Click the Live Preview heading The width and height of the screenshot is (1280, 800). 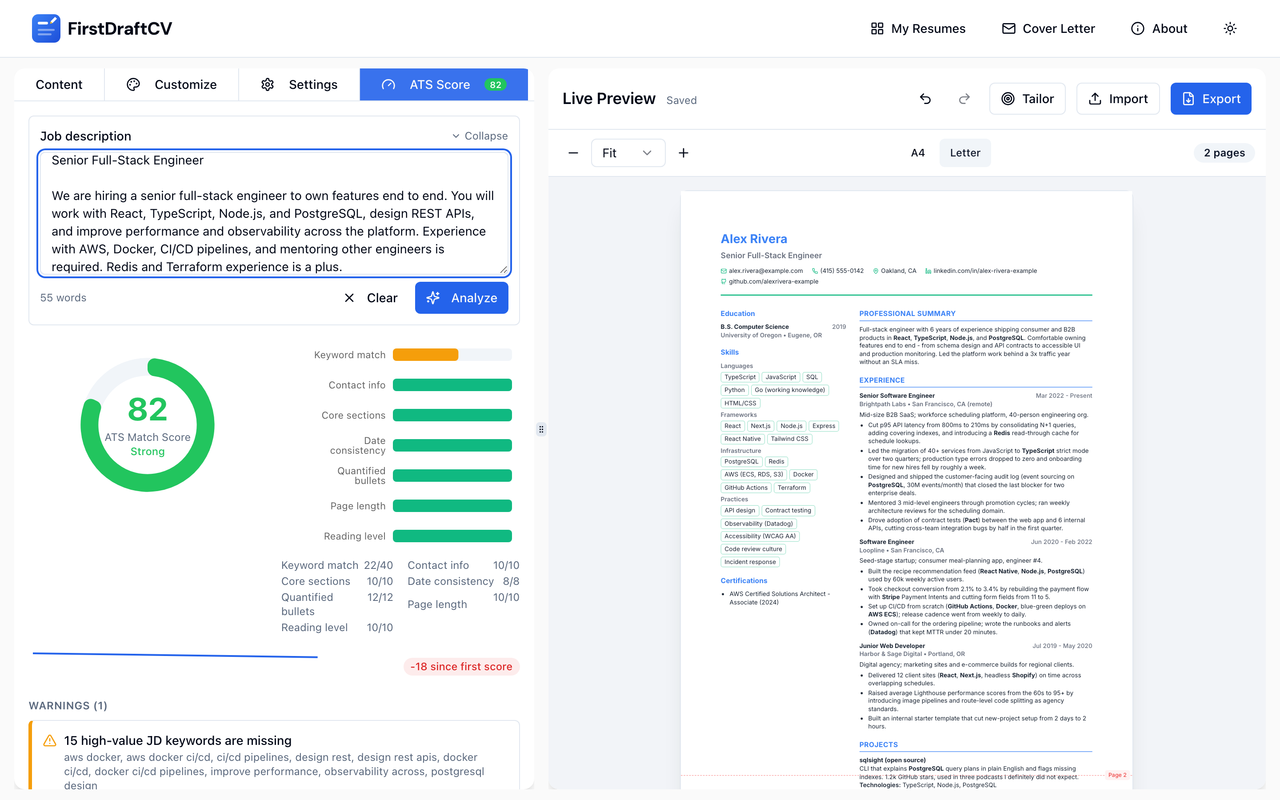609,99
